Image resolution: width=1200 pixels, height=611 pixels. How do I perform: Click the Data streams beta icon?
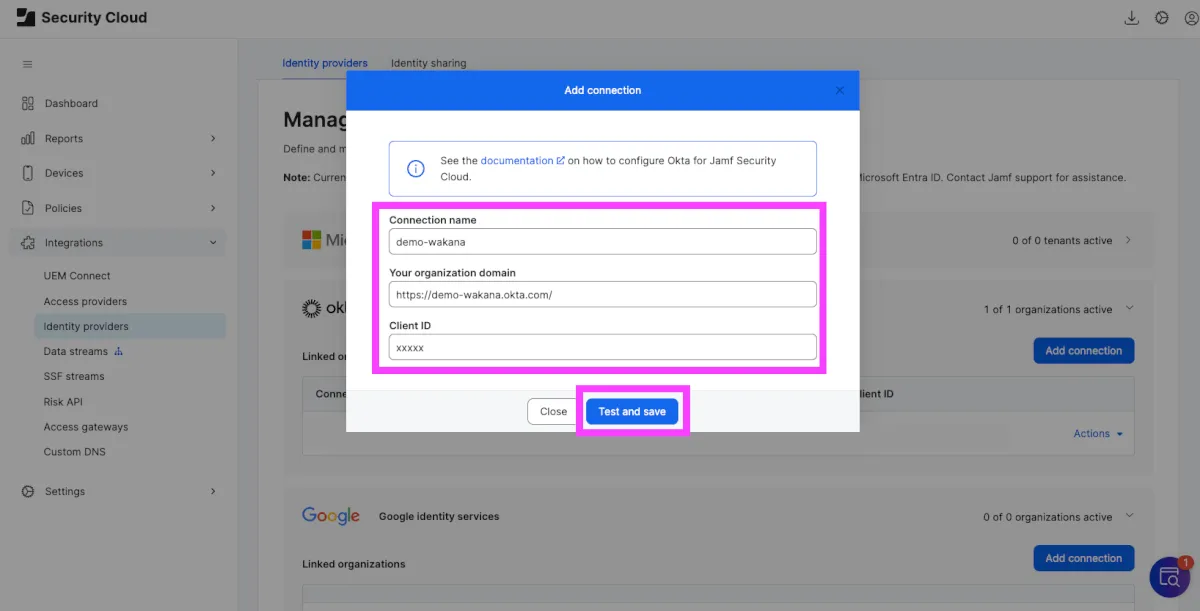click(119, 351)
